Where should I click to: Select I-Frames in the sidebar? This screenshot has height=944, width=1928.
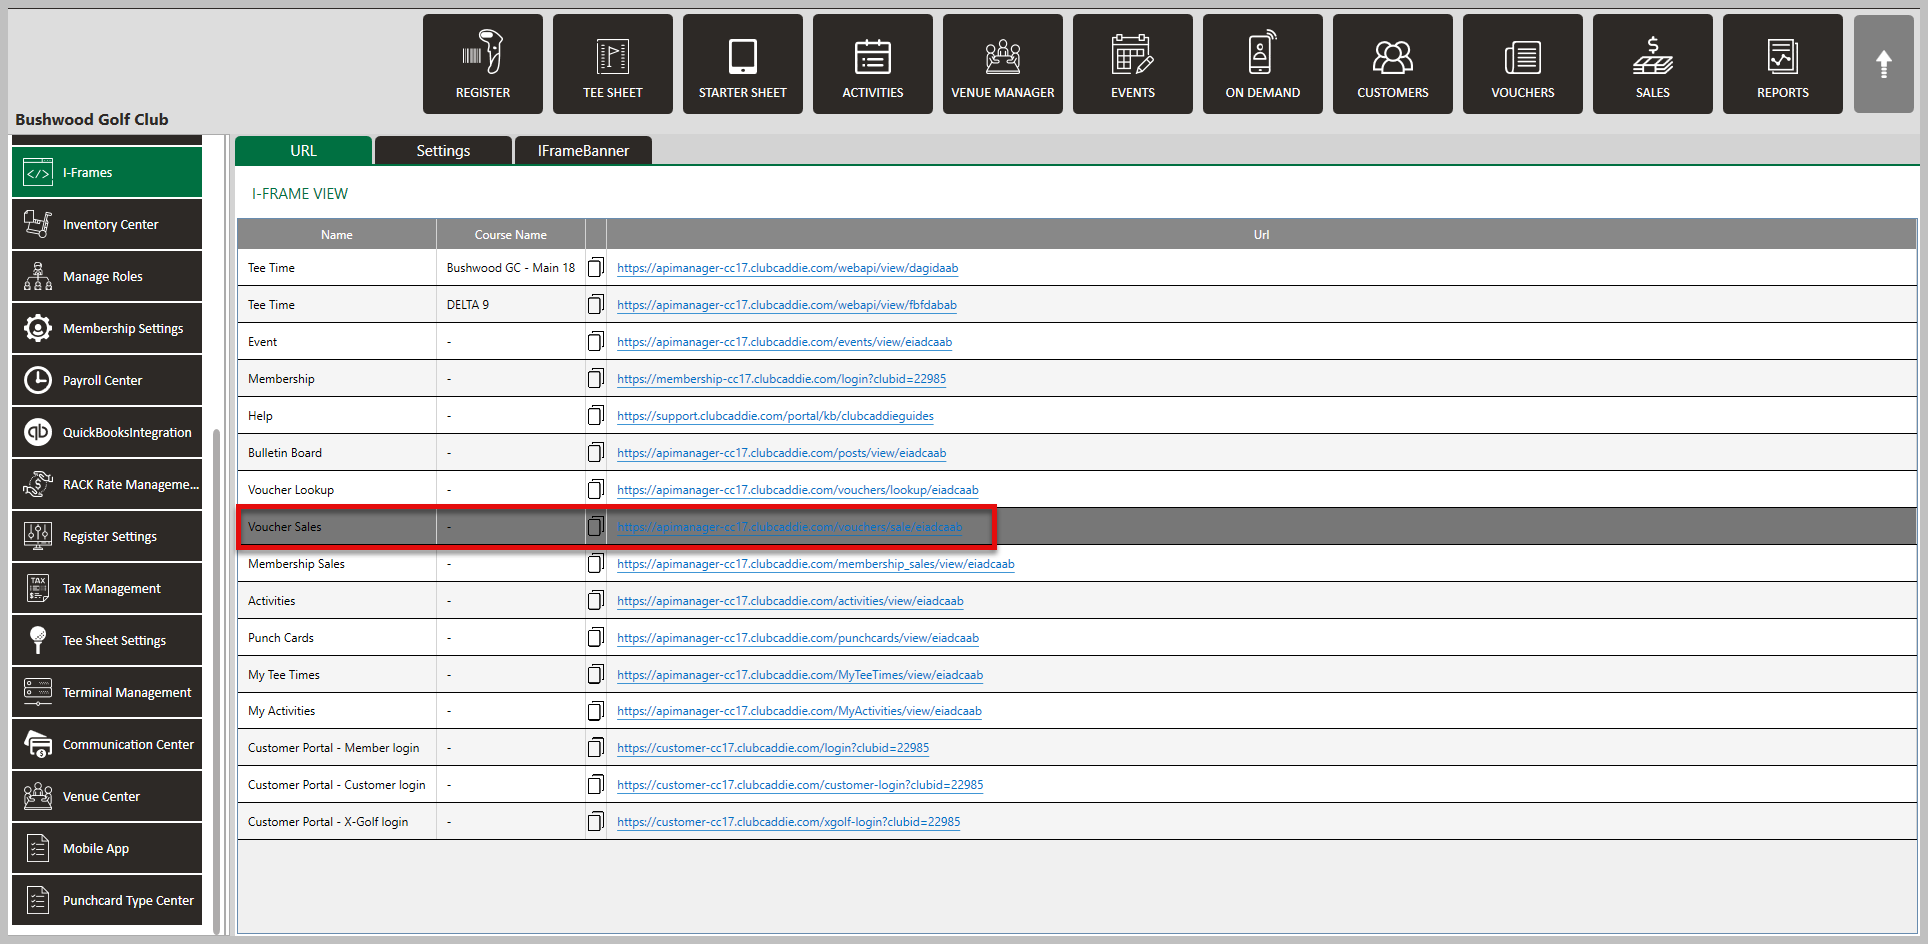click(x=107, y=172)
